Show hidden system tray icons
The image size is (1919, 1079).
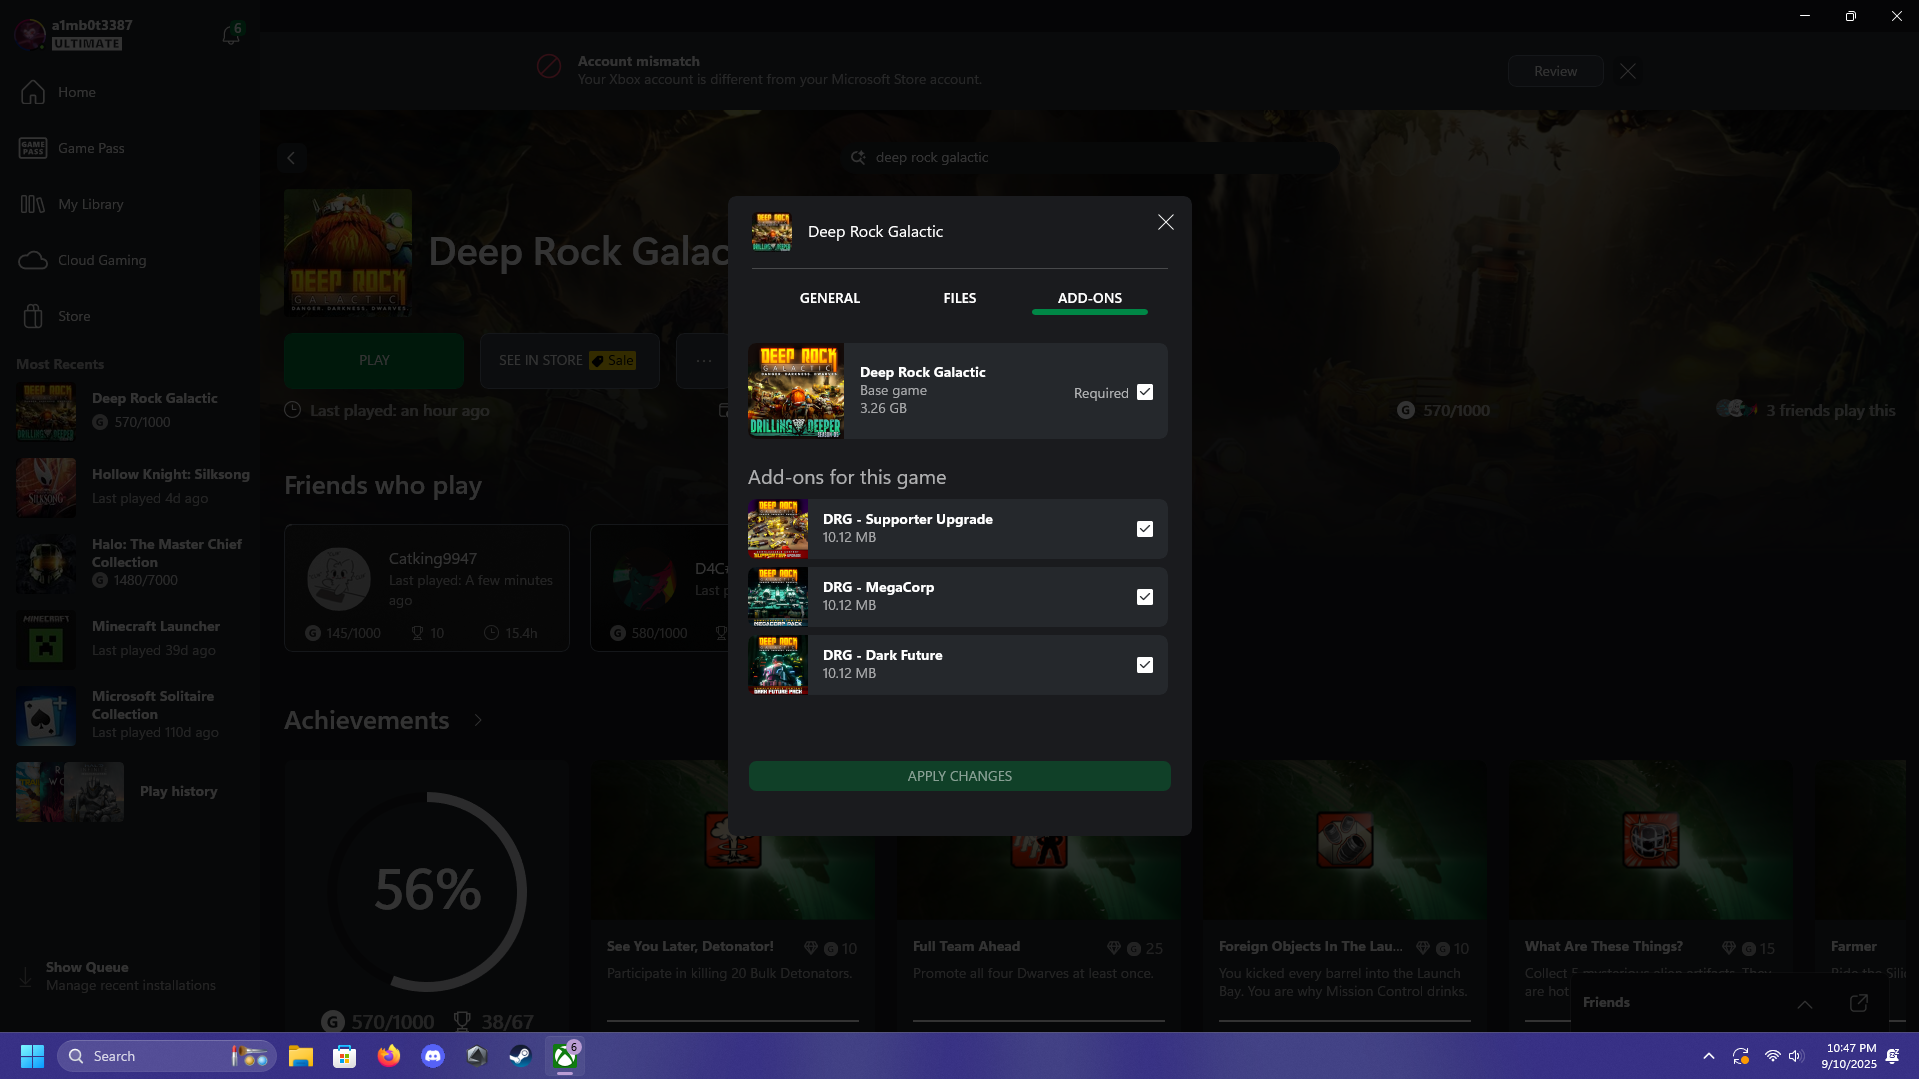coord(1708,1056)
